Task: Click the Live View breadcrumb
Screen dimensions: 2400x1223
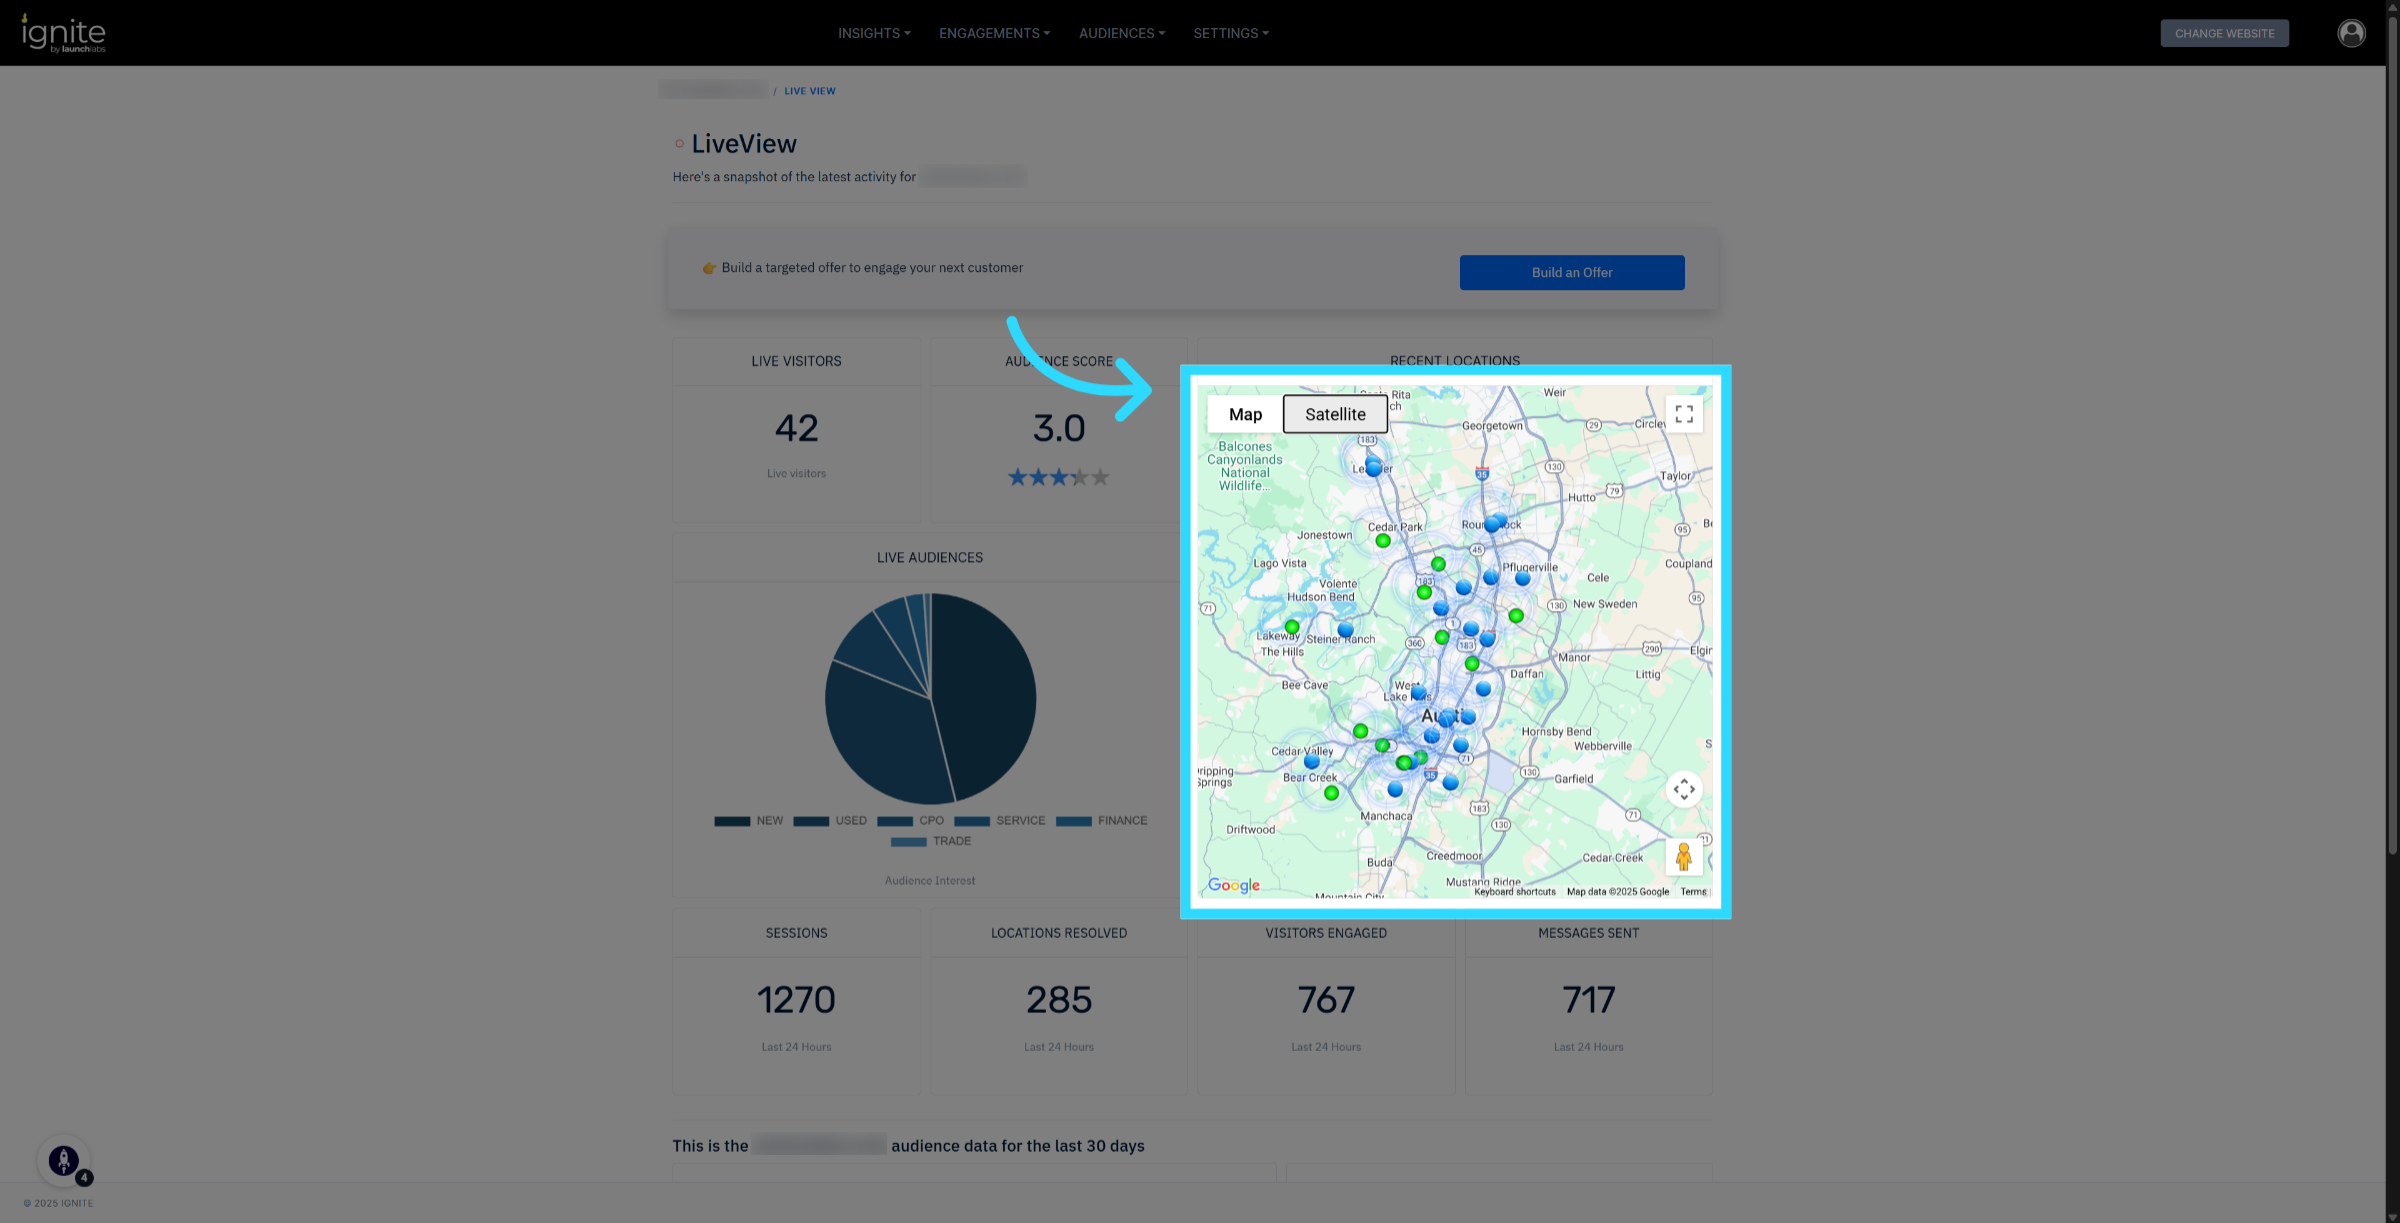Action: tap(809, 91)
